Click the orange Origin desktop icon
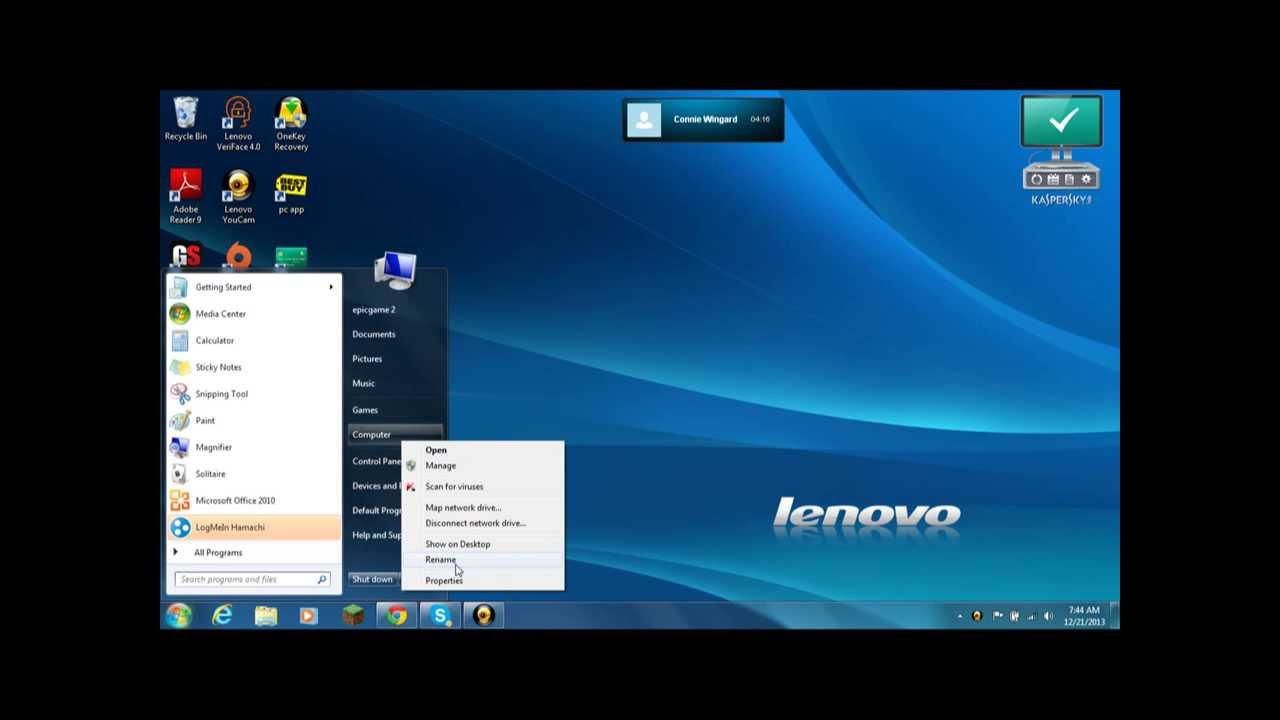 click(x=238, y=256)
